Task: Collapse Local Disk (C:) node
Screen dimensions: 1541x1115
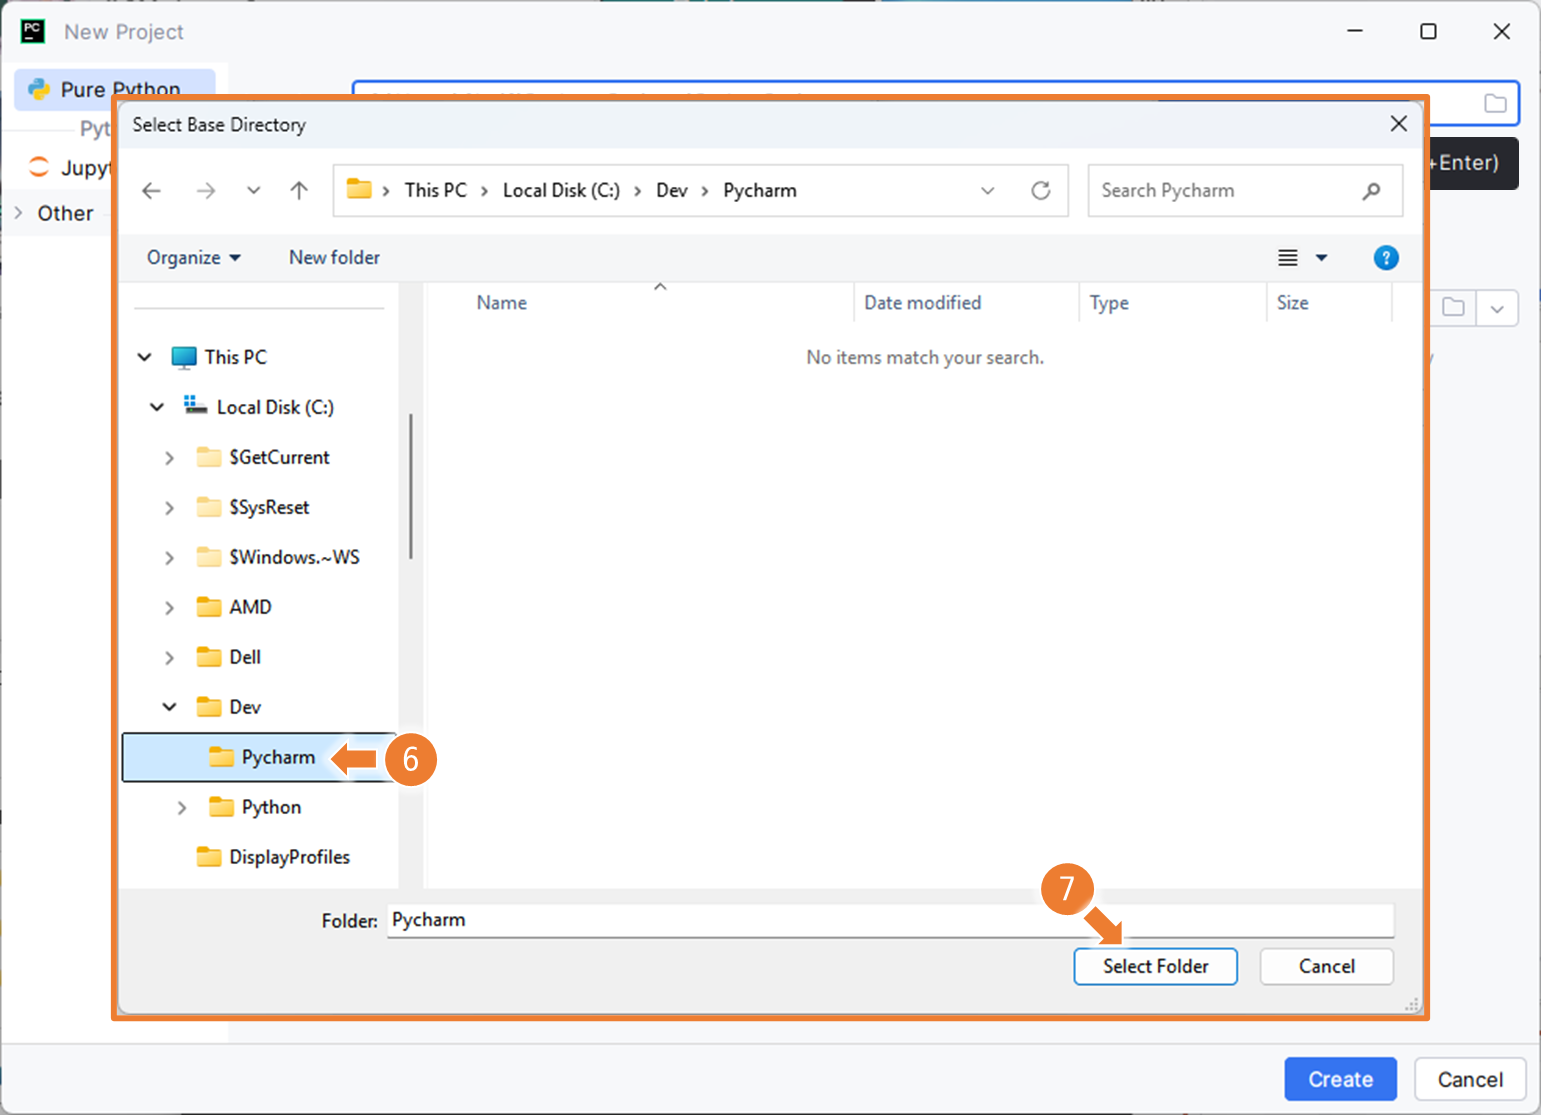Action: pyautogui.click(x=157, y=407)
